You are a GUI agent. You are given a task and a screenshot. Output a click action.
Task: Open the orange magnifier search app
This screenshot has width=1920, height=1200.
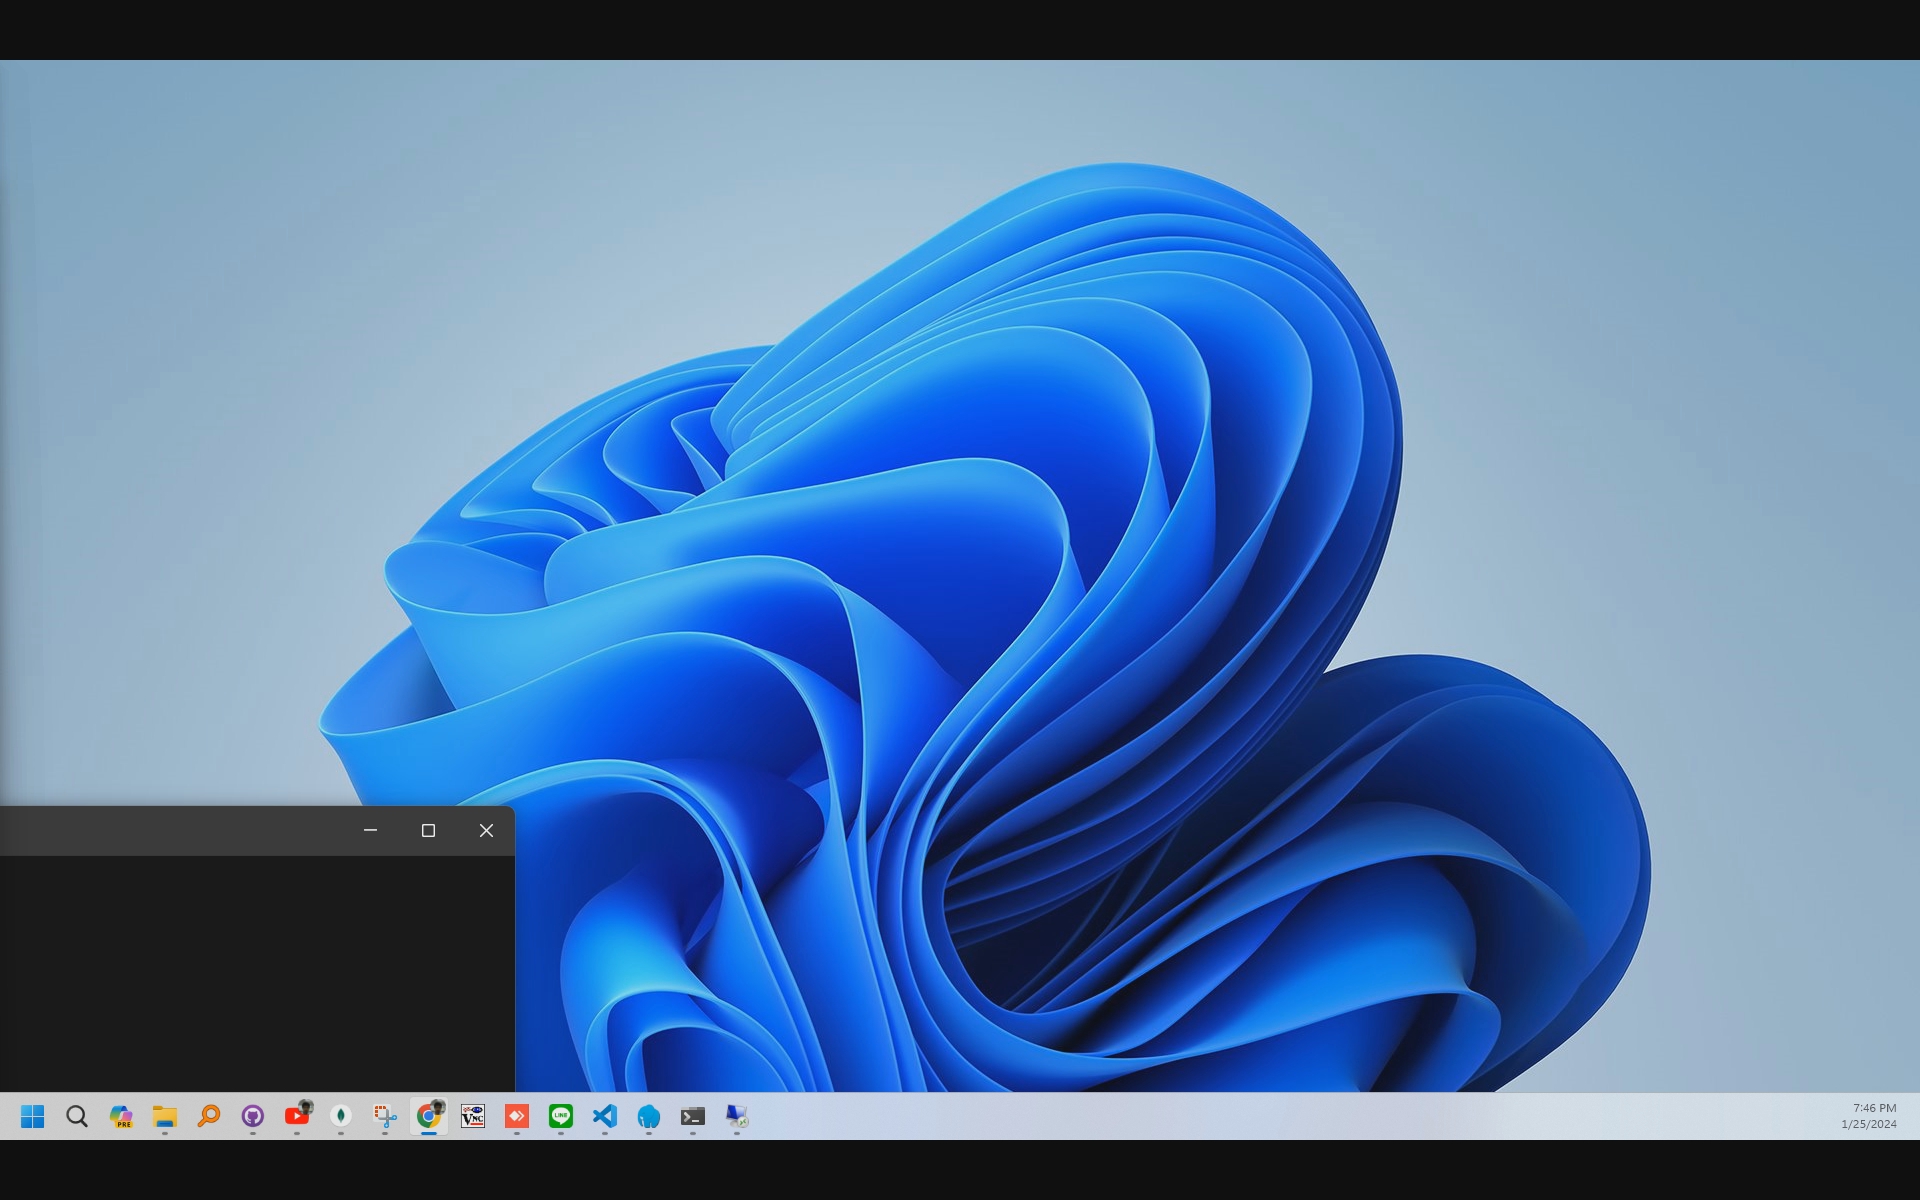(x=209, y=1116)
